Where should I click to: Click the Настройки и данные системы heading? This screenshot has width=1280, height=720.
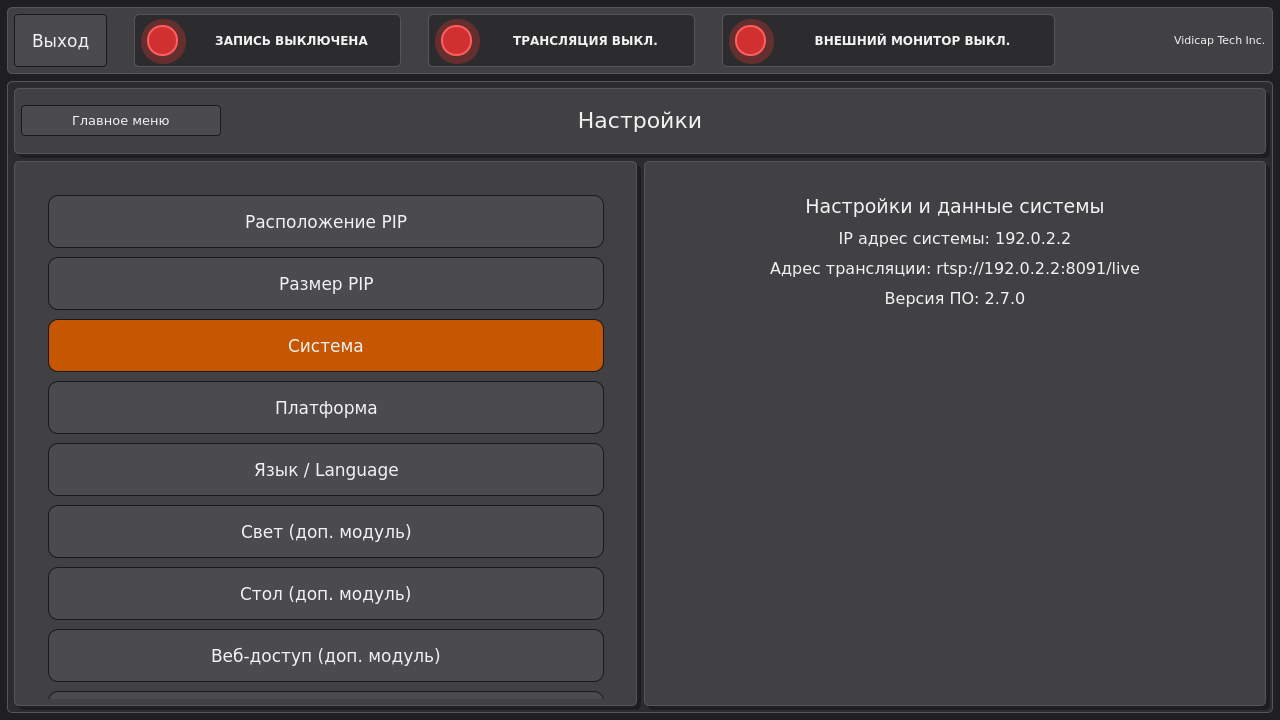point(955,207)
